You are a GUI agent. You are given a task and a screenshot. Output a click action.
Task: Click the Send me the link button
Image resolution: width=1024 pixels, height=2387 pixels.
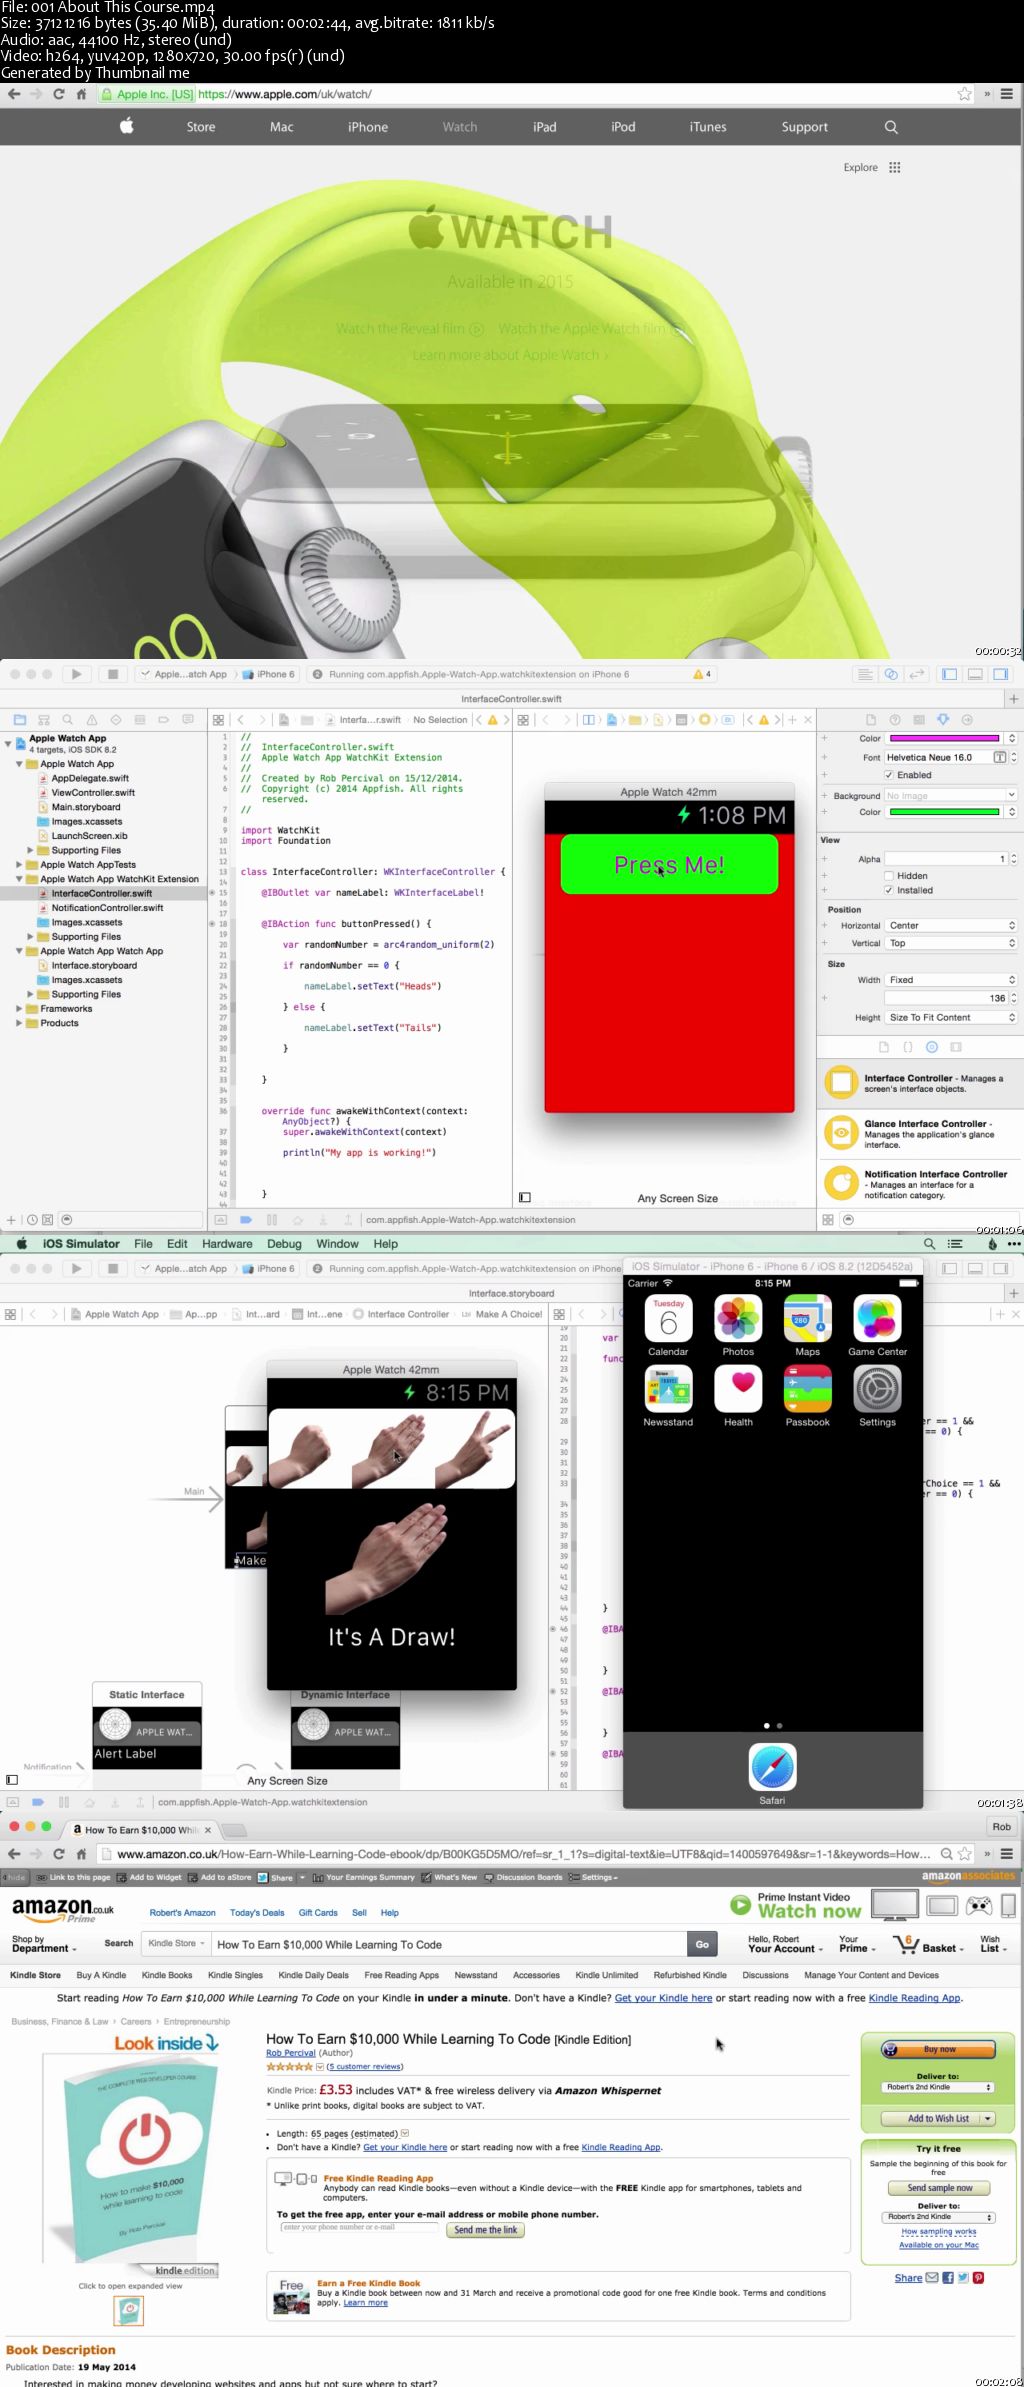[485, 2230]
